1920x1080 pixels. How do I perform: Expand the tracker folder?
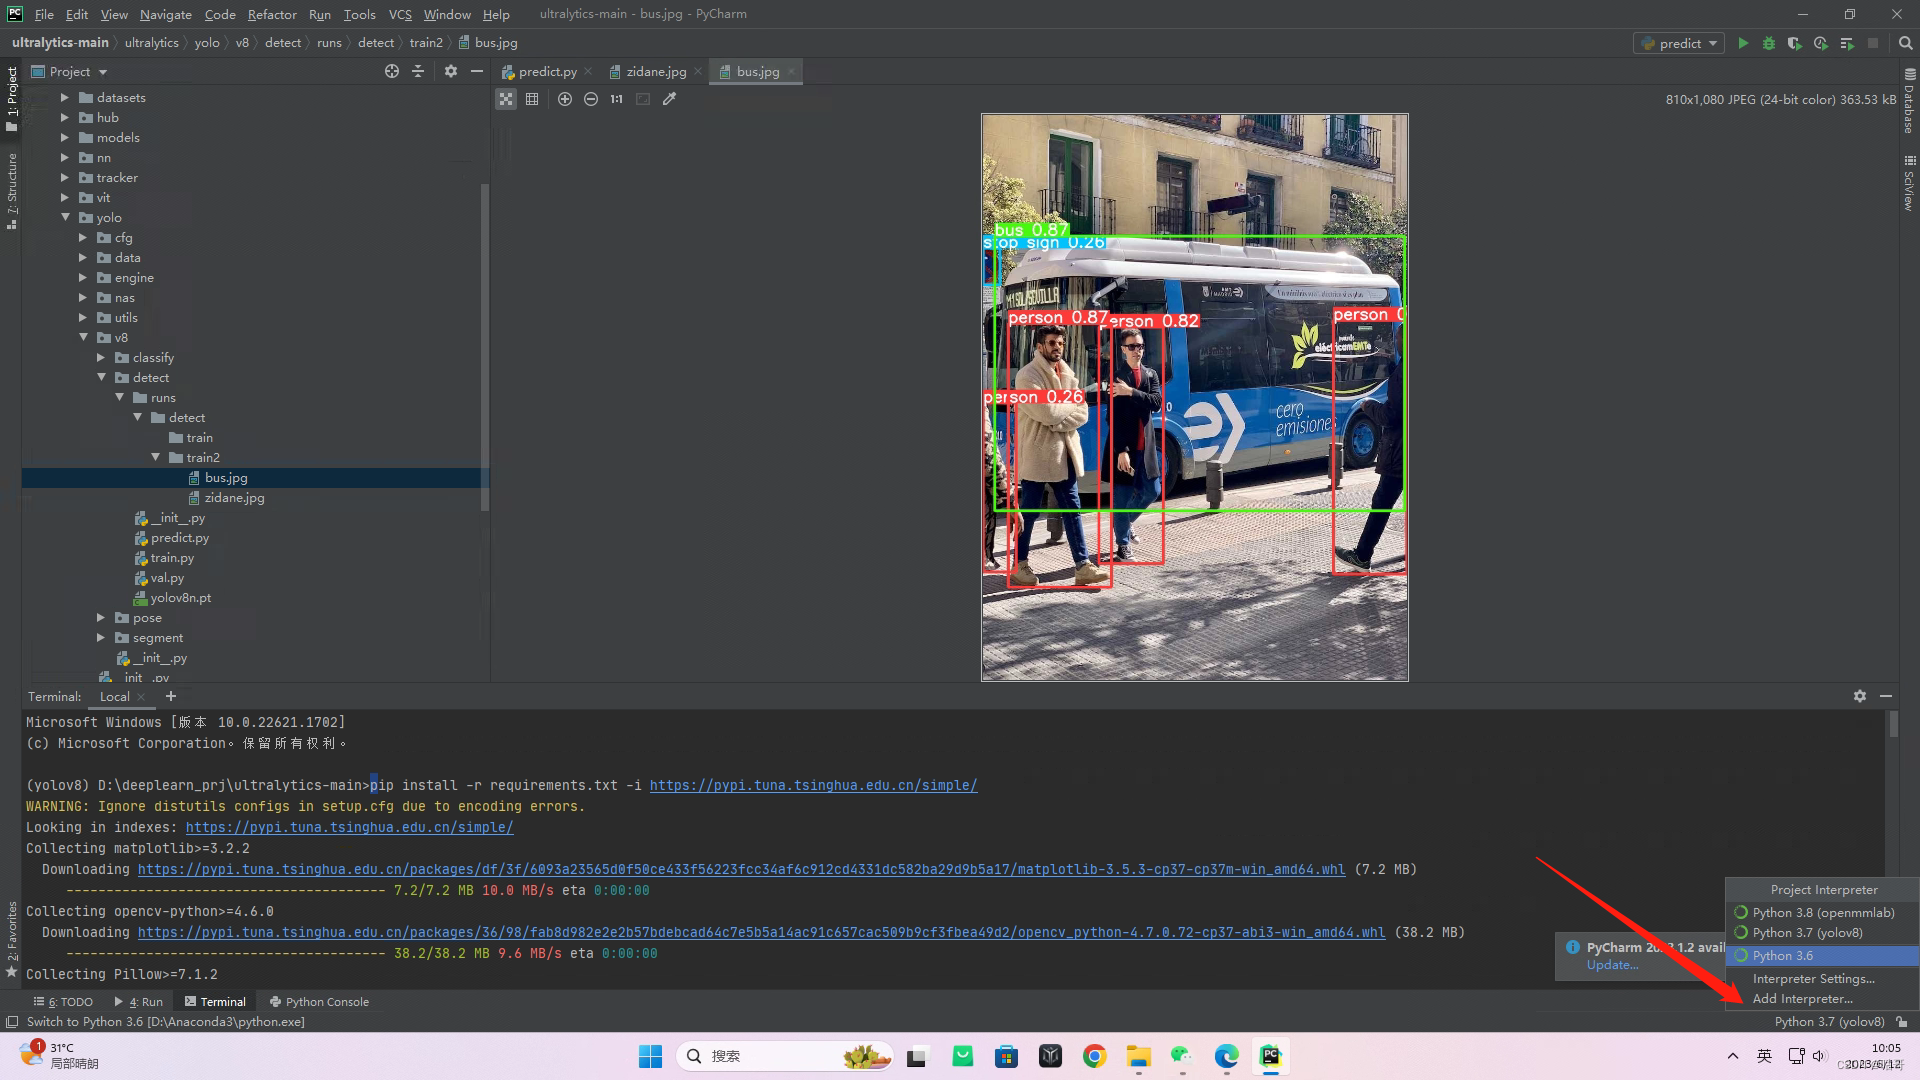65,178
